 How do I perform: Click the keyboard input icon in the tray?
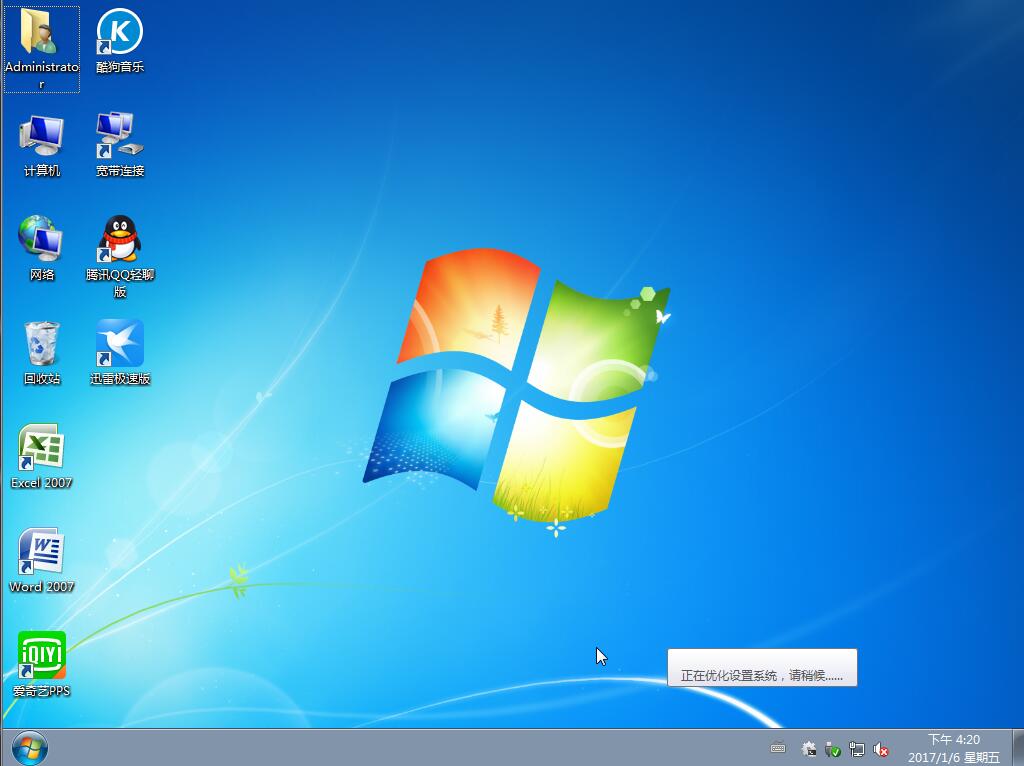780,748
